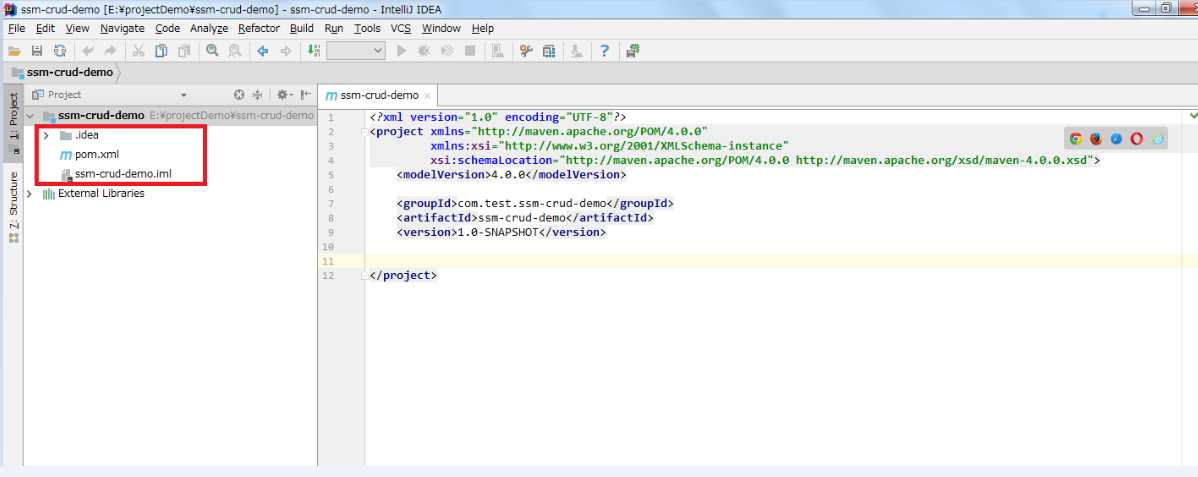Viewport: 1198px width, 477px height.
Task: Click the Save All toolbar icon
Action: click(37, 51)
